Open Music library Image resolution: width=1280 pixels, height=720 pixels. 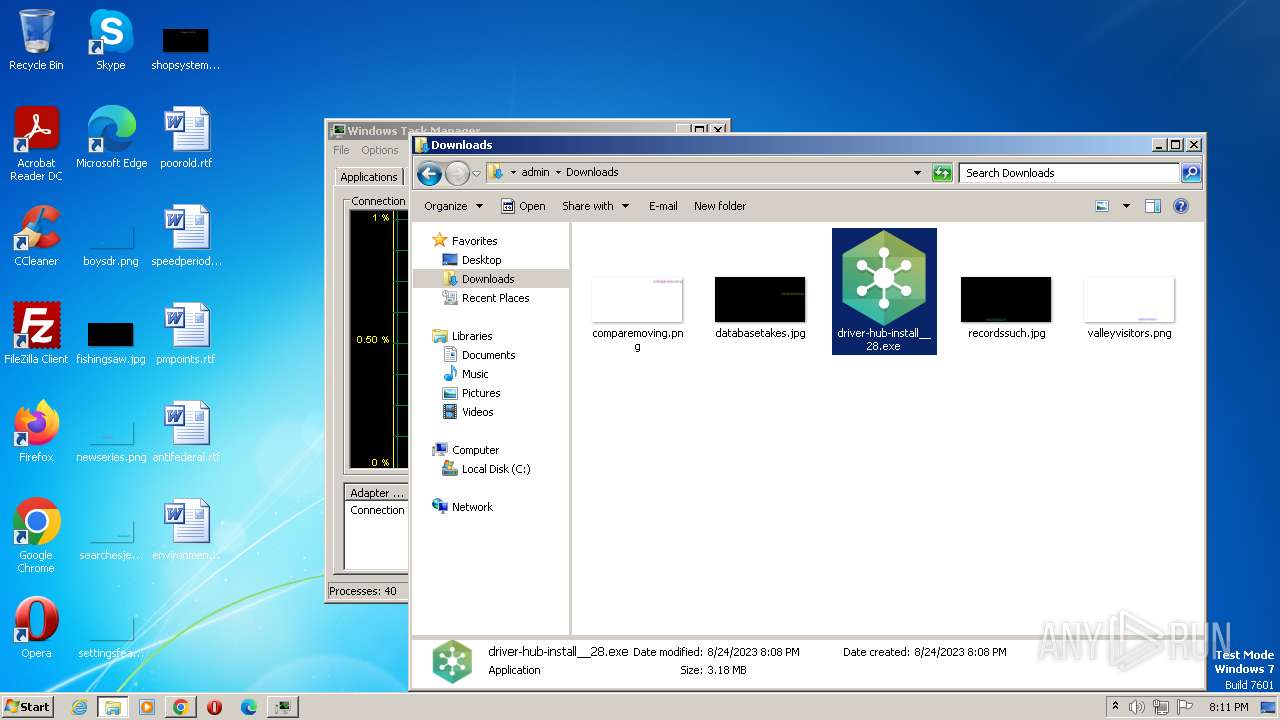click(x=475, y=374)
